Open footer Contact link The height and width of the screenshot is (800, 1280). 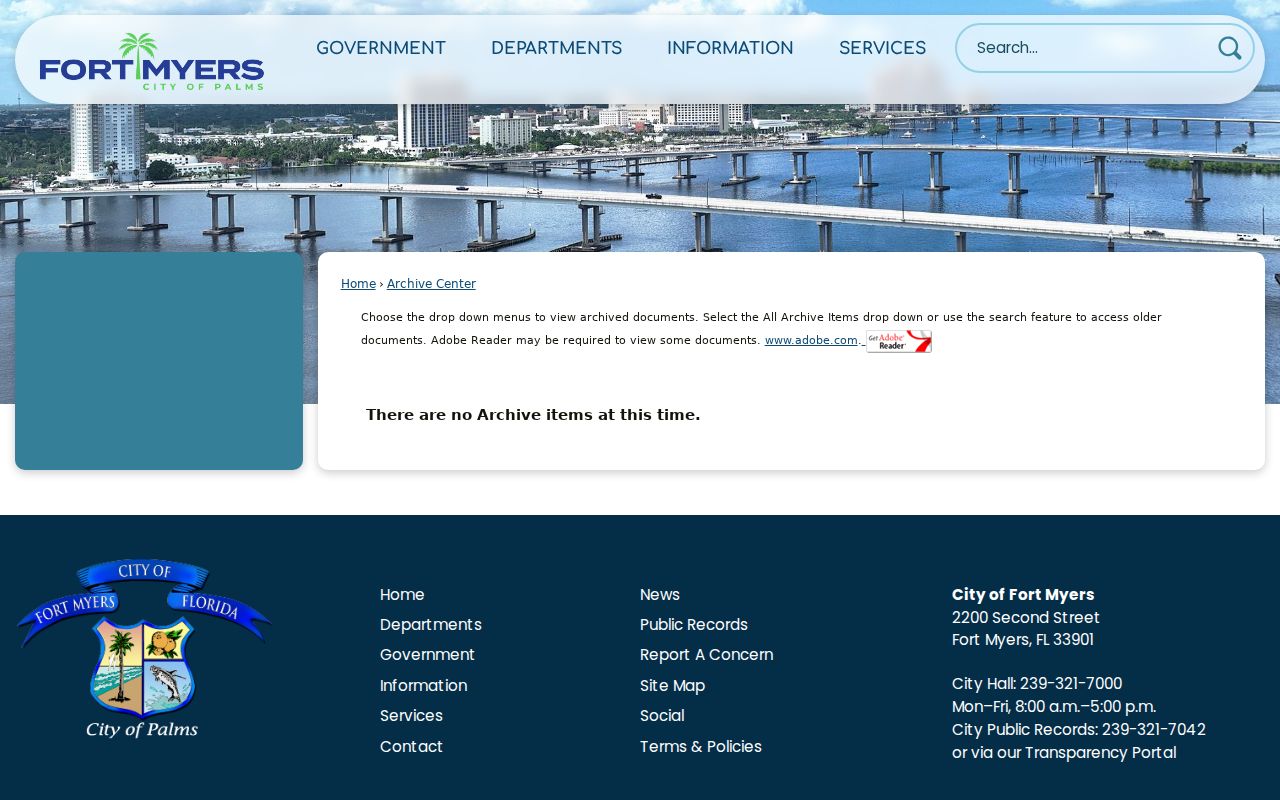click(411, 746)
